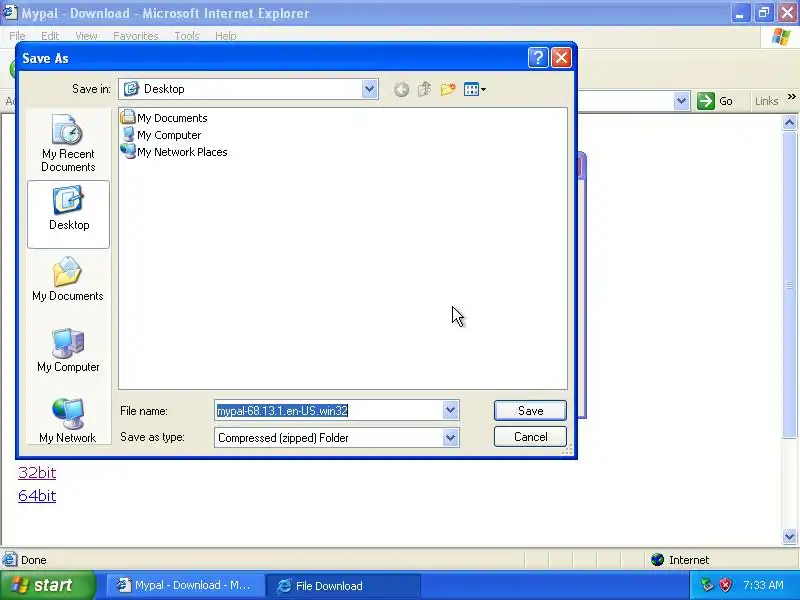This screenshot has height=600, width=800.
Task: Expand the Save in location dropdown
Action: click(x=369, y=89)
